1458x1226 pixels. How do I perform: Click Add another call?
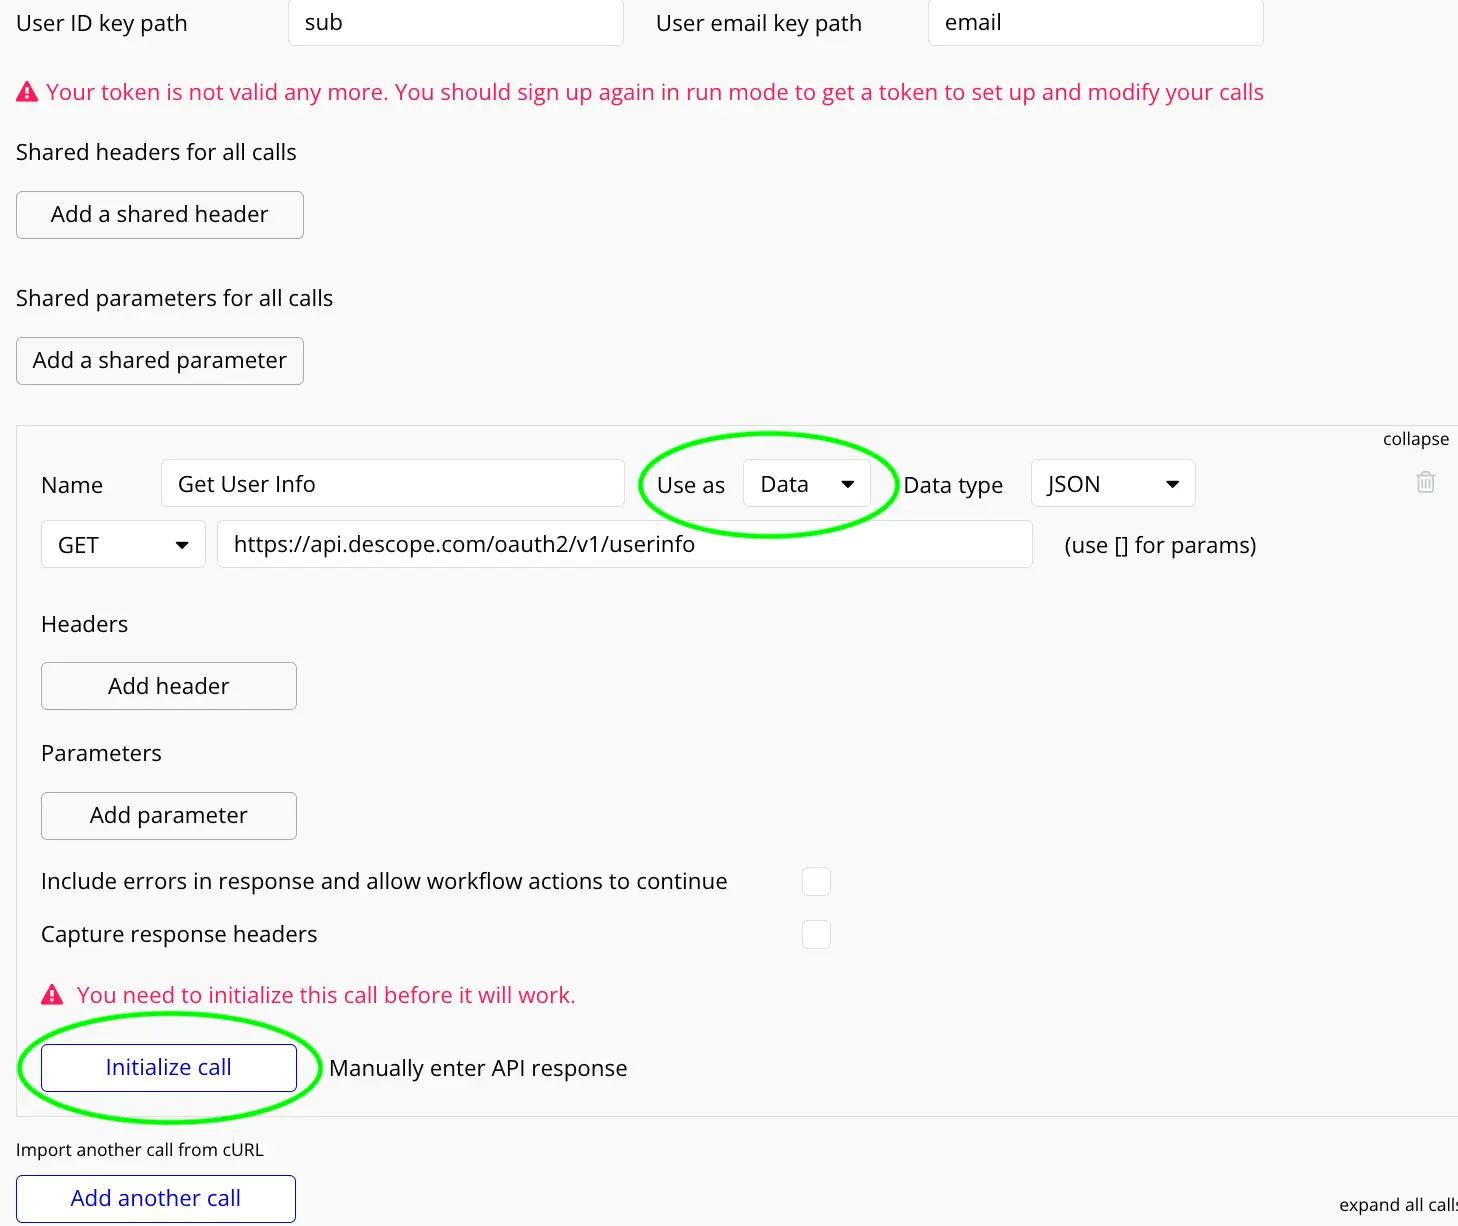155,1198
